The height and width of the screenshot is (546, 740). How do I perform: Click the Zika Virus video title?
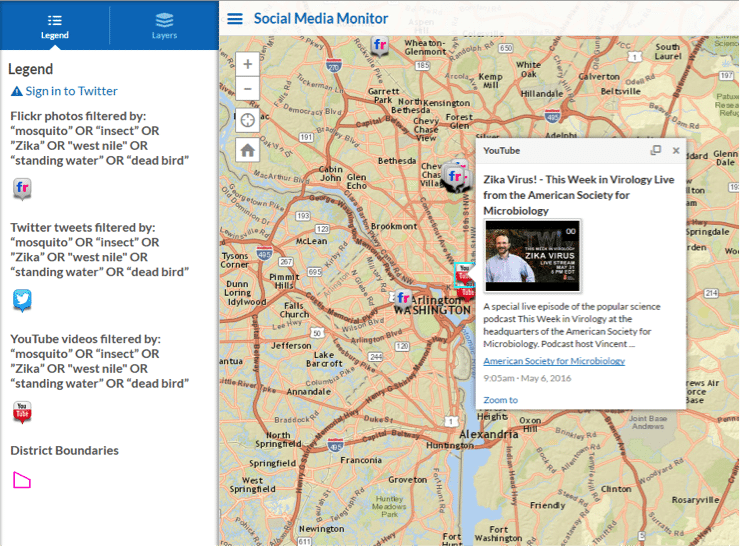pos(579,195)
